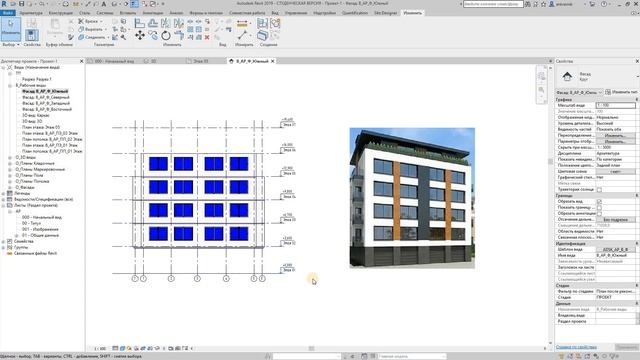Click the Paste (Вставить) clipboard icon
640x360 pixels.
55,27
